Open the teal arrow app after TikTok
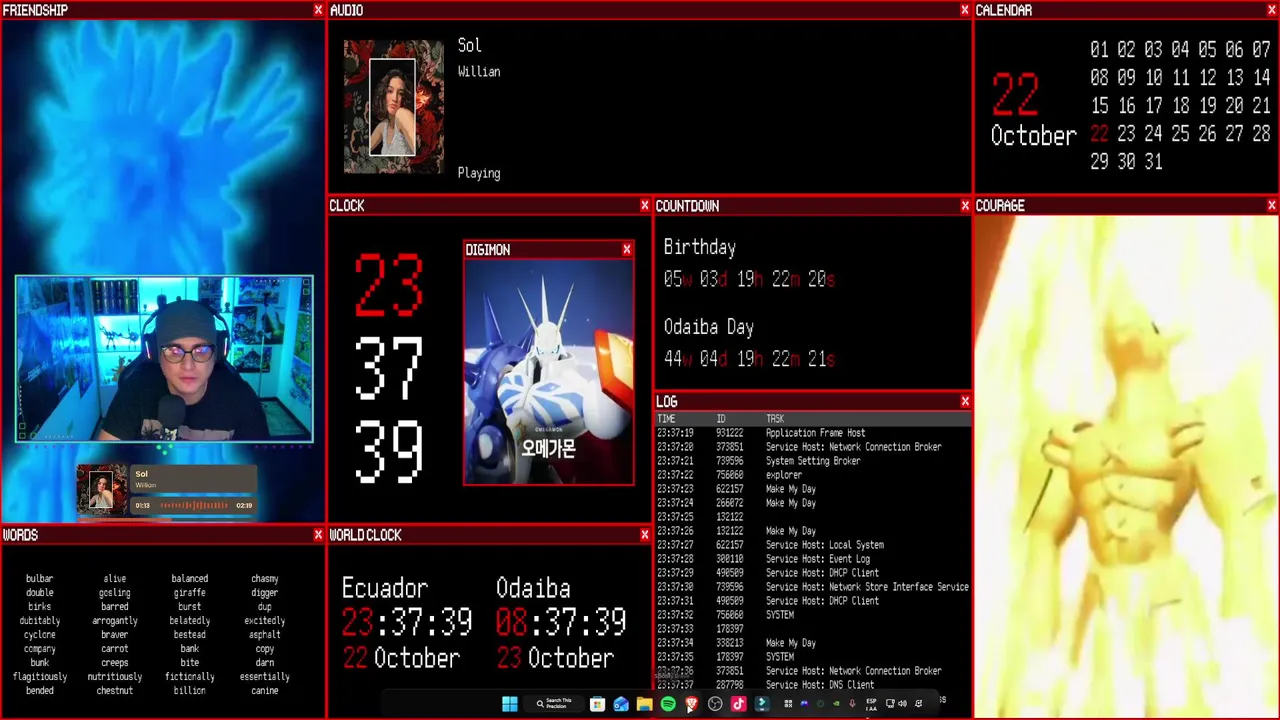Image resolution: width=1280 pixels, height=720 pixels. [762, 704]
